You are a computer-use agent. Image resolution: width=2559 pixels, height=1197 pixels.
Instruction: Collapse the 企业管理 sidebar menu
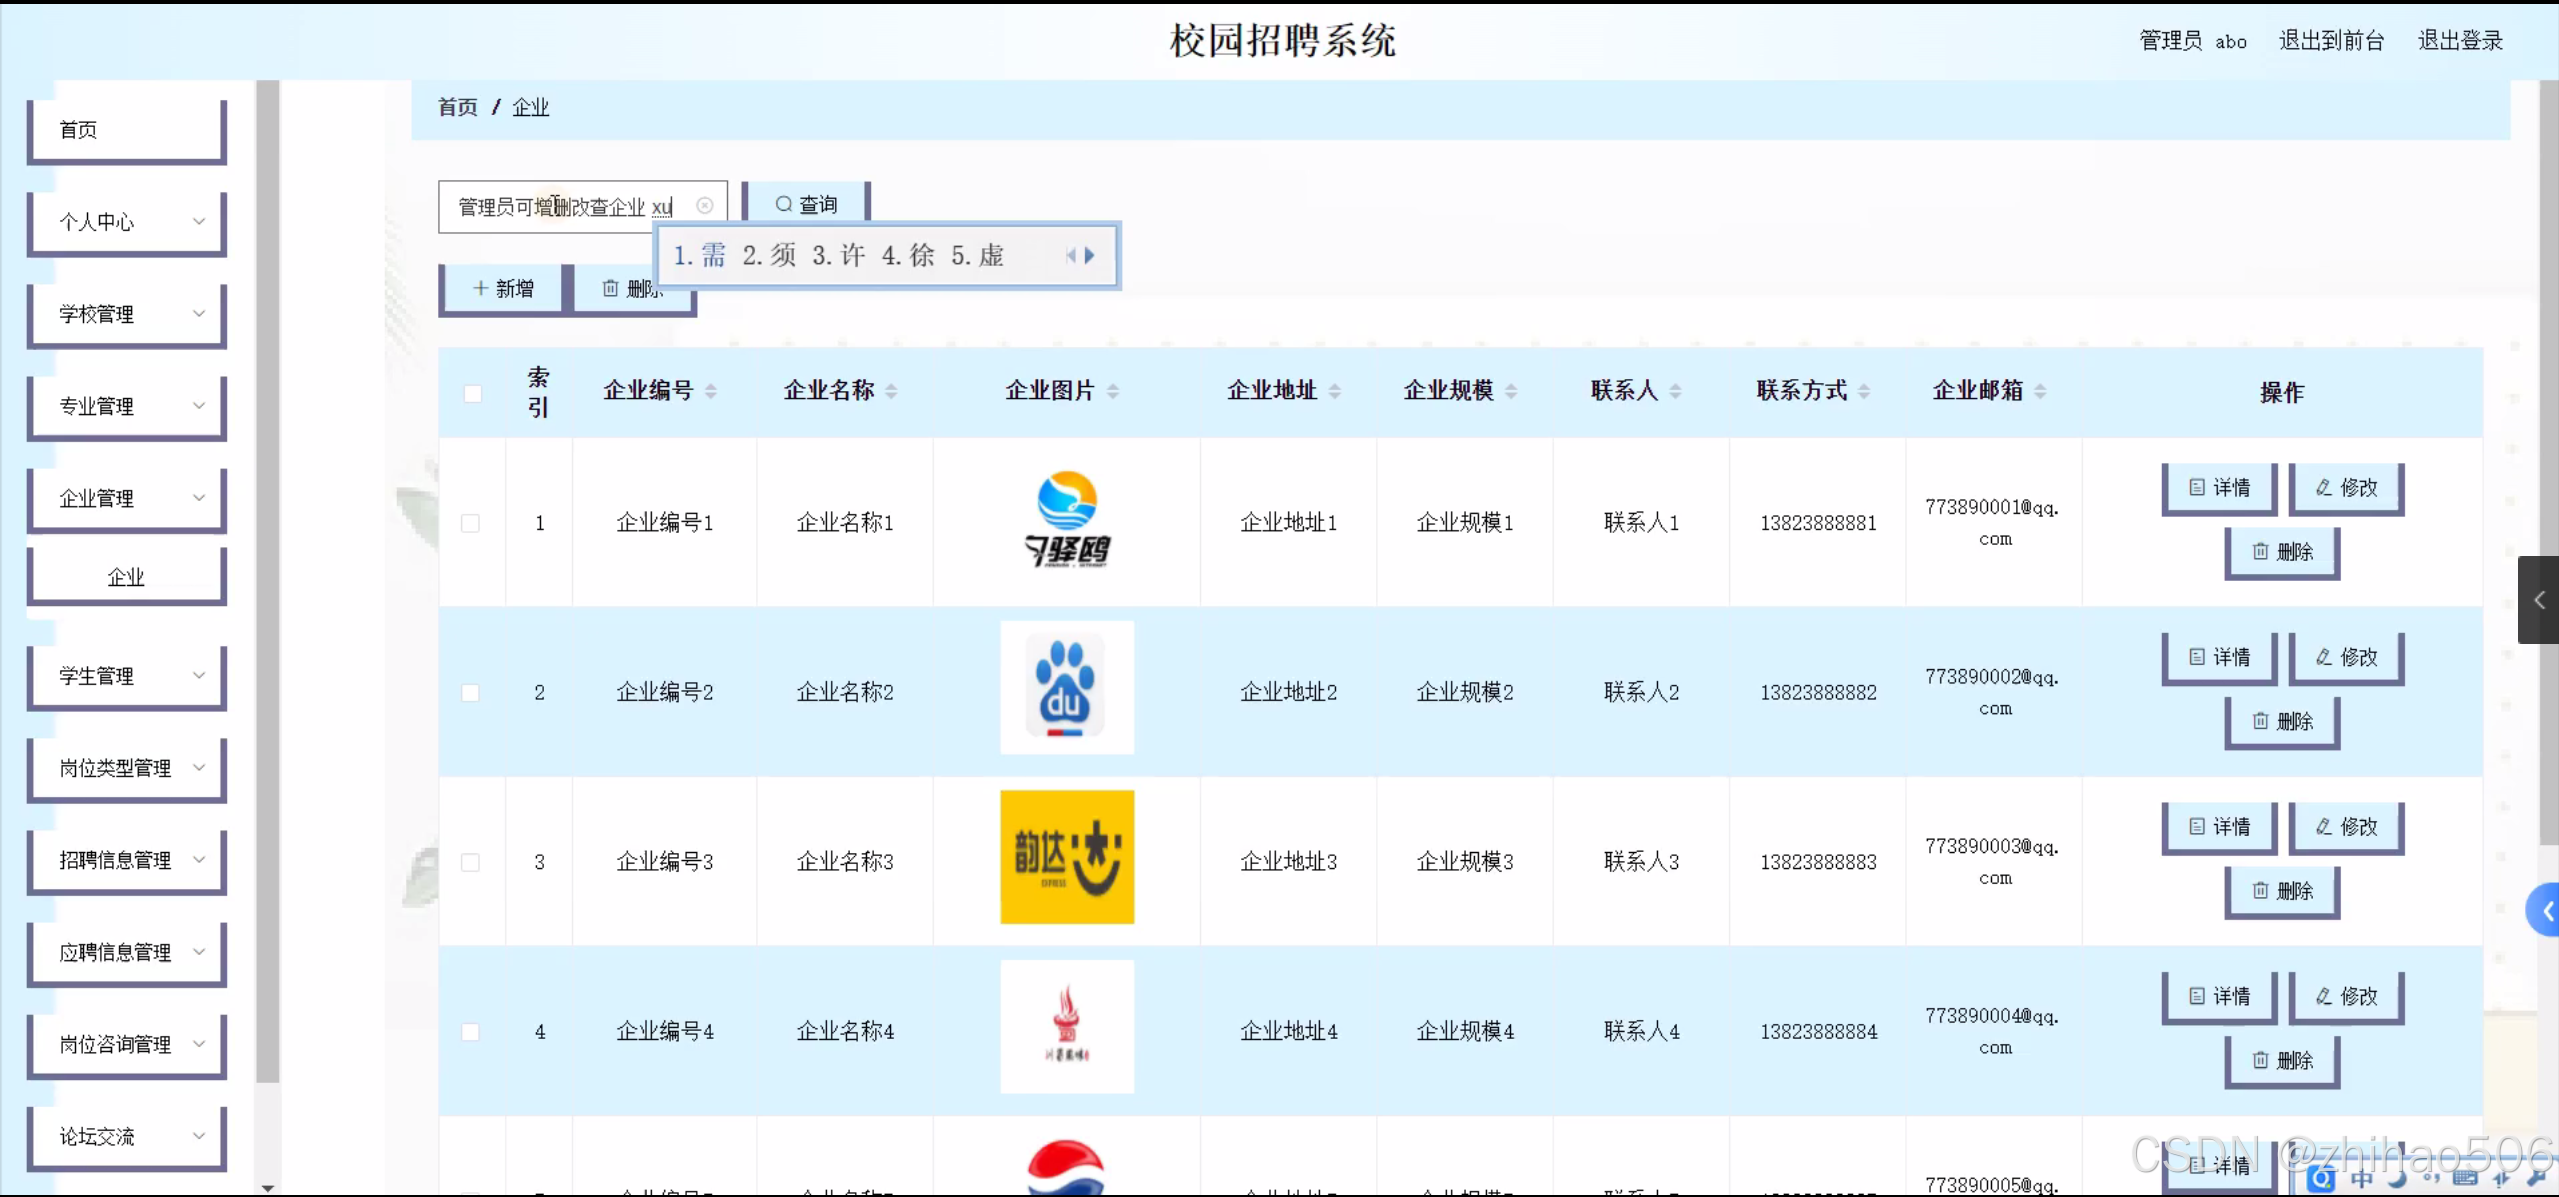pyautogui.click(x=127, y=499)
